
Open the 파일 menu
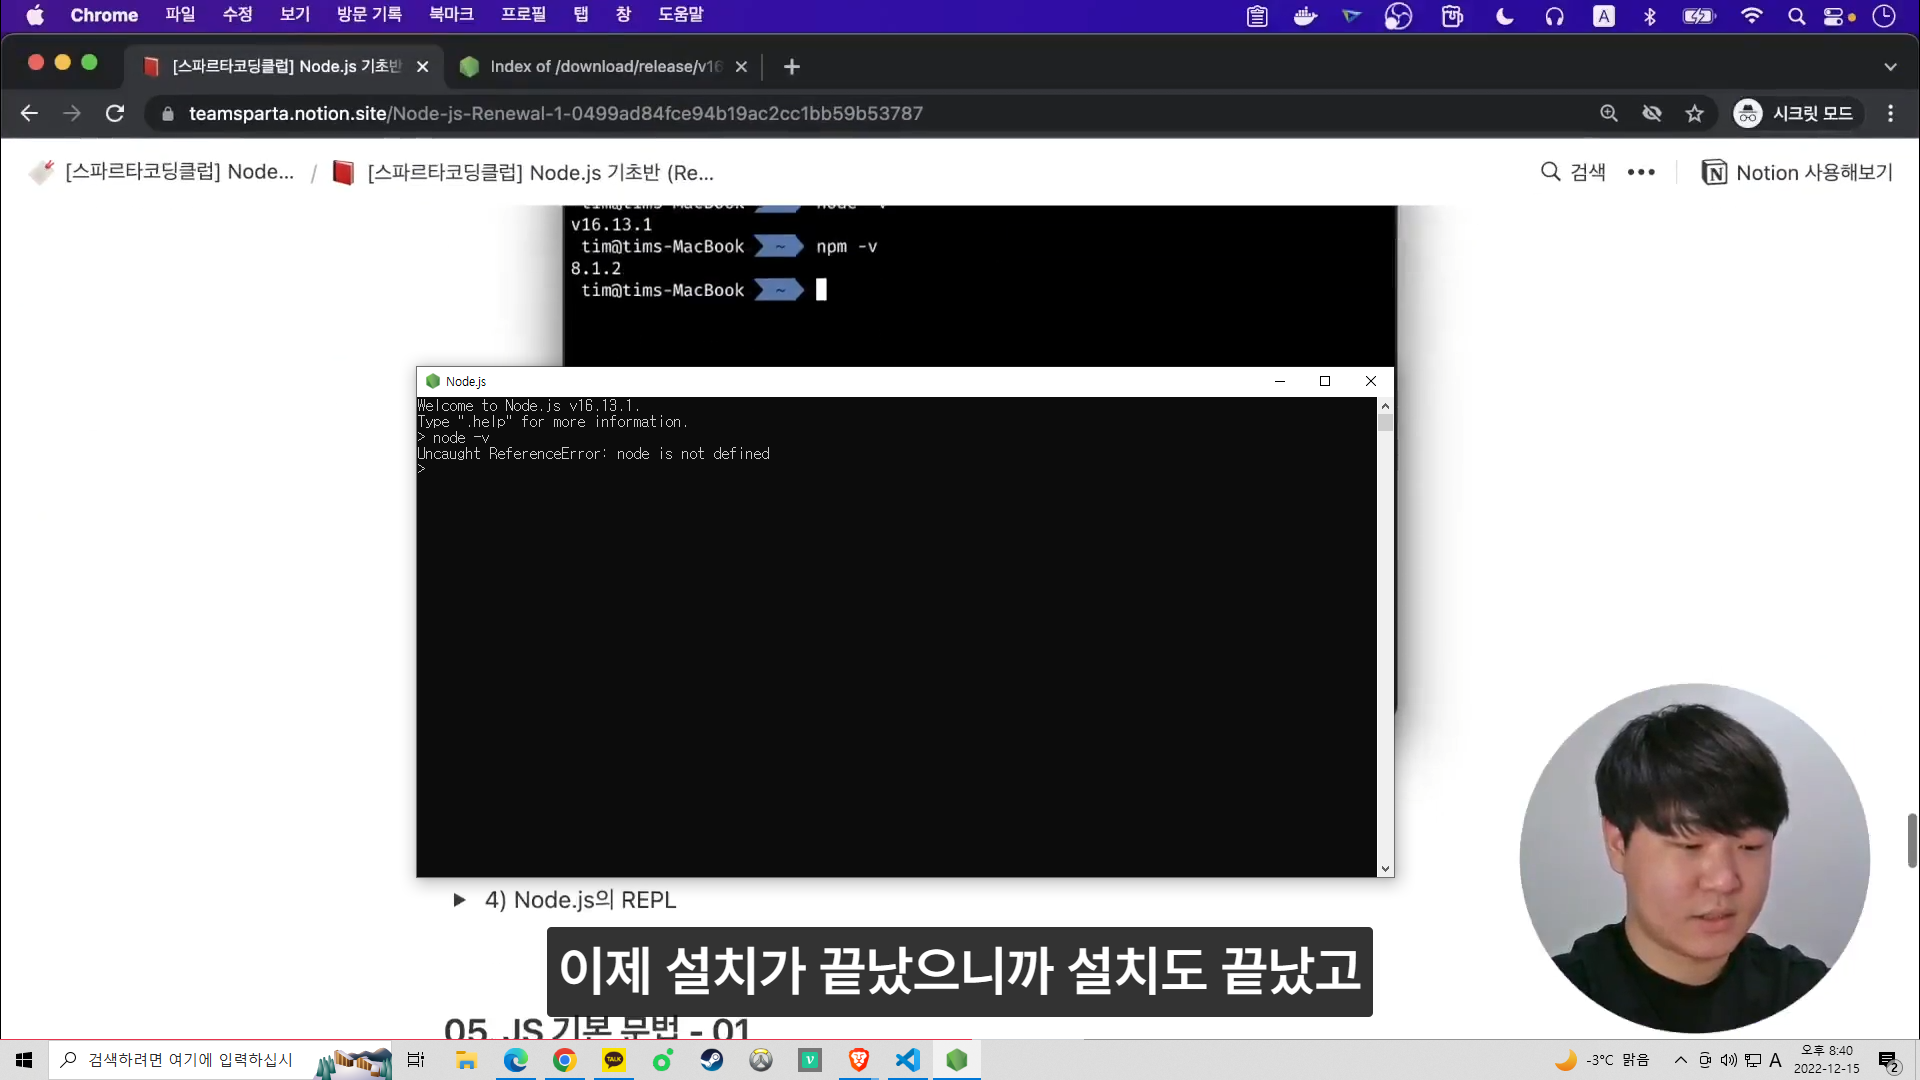click(x=180, y=15)
